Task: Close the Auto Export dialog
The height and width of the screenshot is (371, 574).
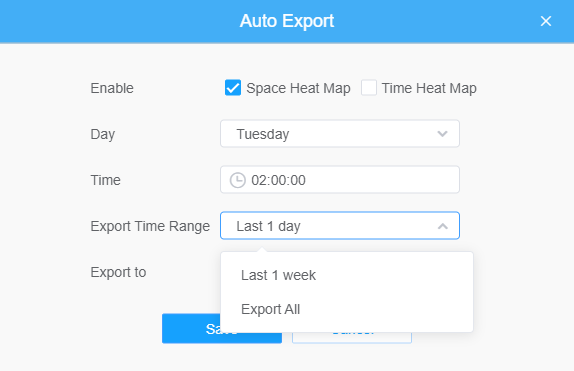Action: 545,21
